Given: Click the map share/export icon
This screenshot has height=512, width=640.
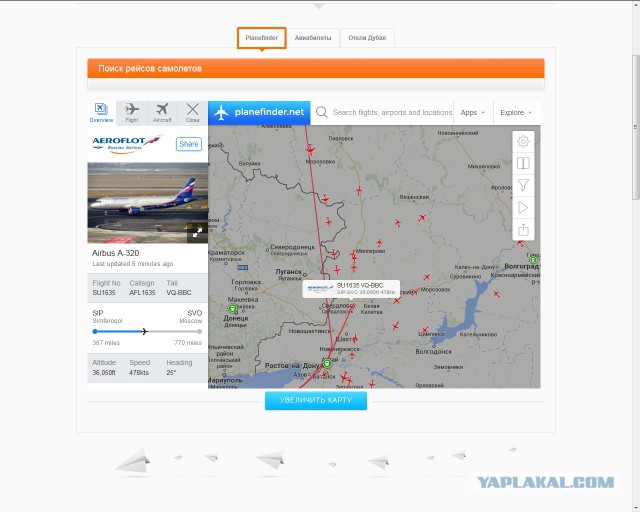Looking at the screenshot, I should (523, 229).
